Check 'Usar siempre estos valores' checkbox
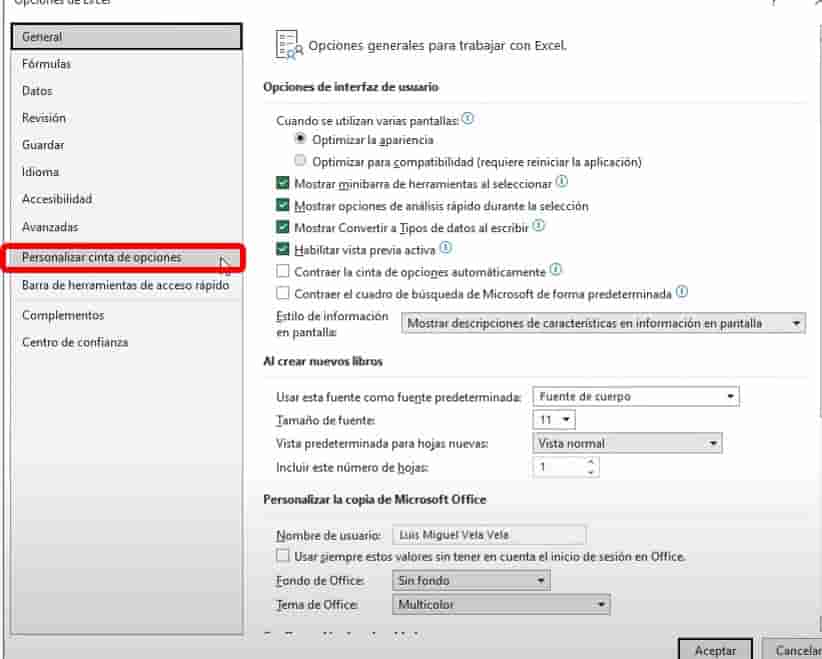The image size is (822, 659). click(x=283, y=556)
